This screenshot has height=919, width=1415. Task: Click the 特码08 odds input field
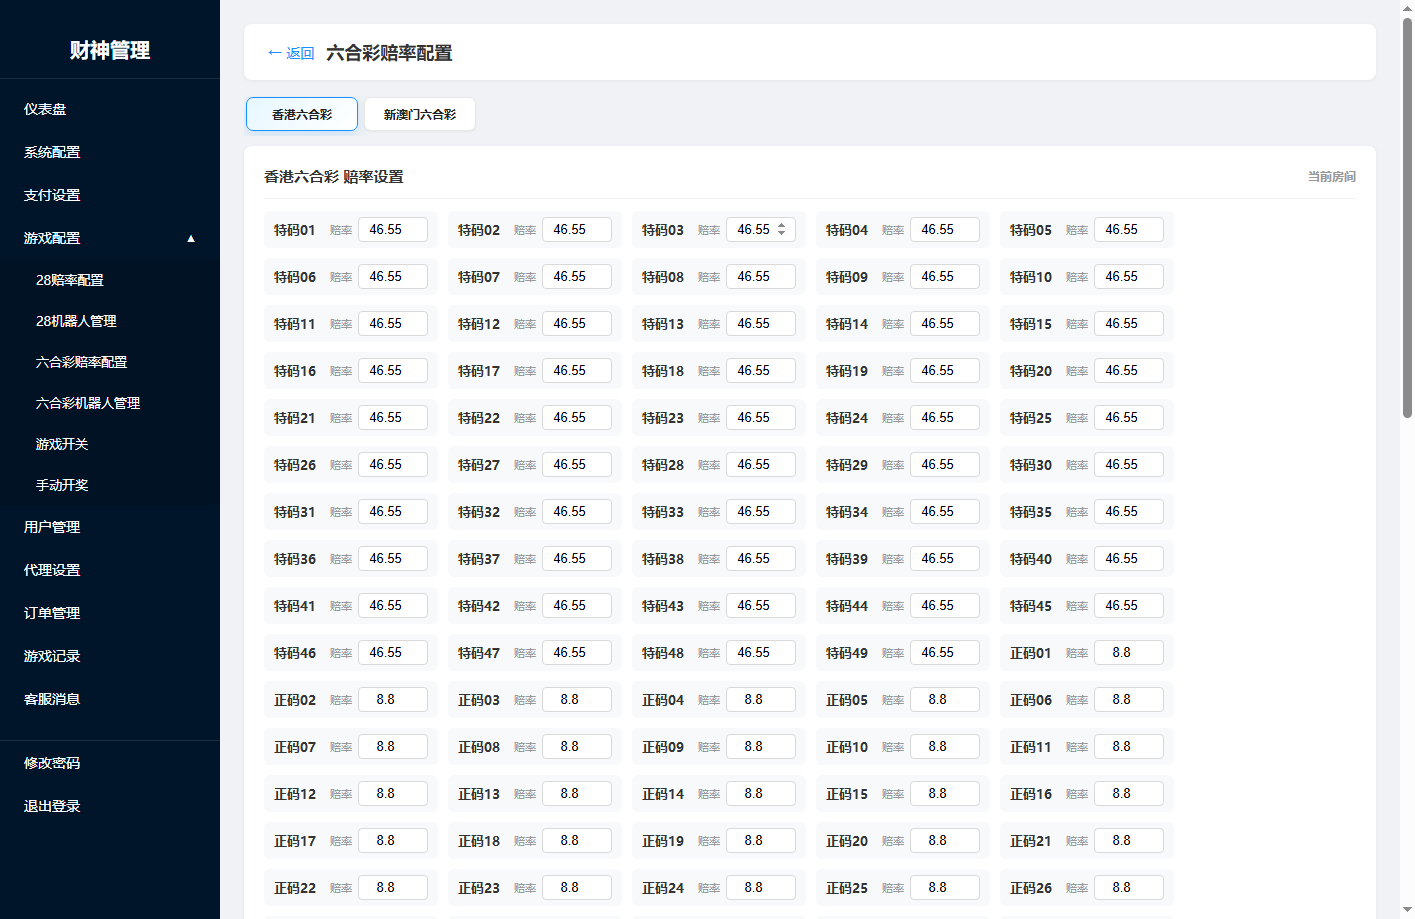[761, 277]
